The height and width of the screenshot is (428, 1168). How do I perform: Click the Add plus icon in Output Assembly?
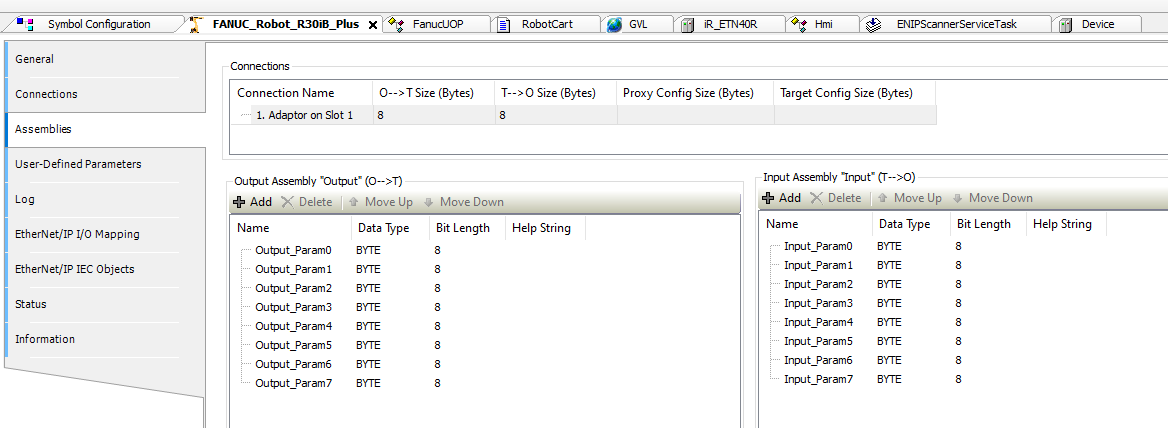click(239, 202)
